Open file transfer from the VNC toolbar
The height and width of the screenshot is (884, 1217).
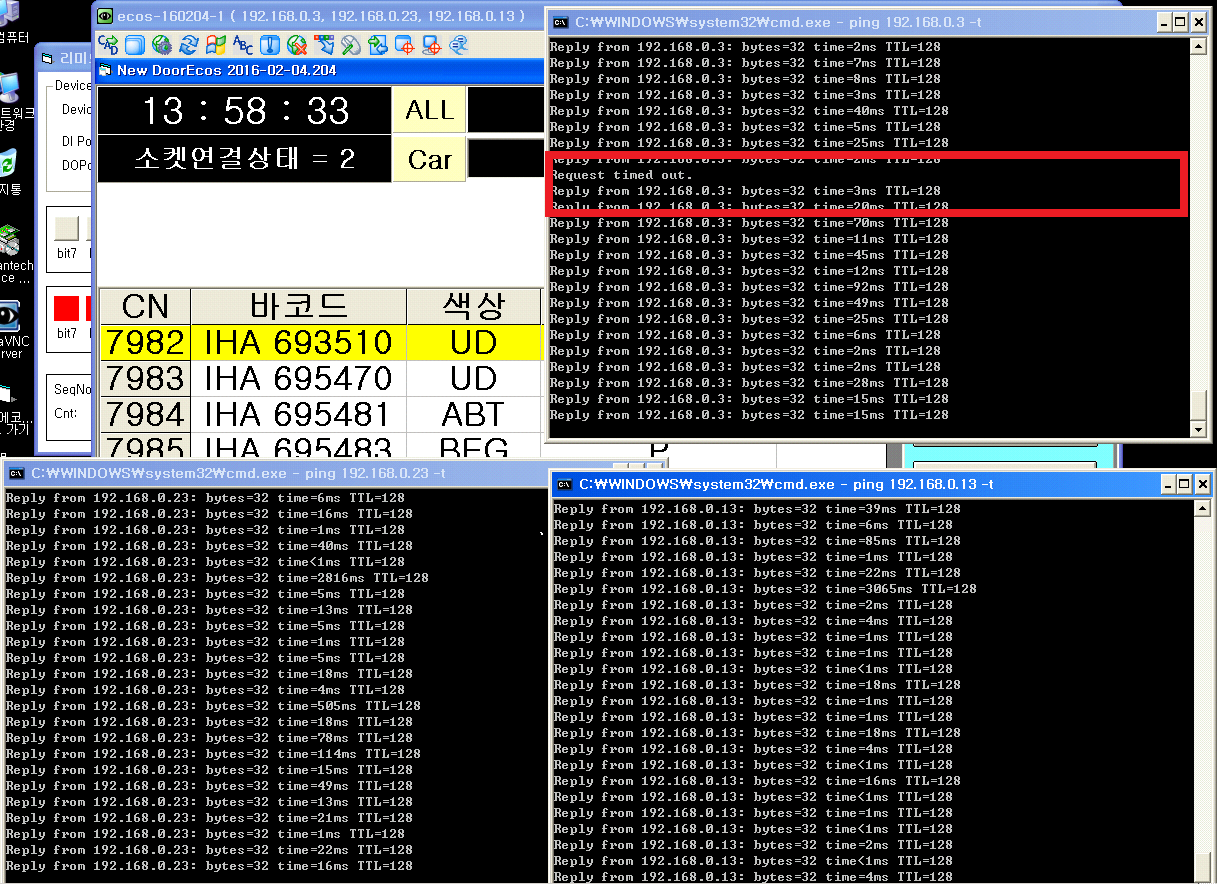pyautogui.click(x=378, y=45)
